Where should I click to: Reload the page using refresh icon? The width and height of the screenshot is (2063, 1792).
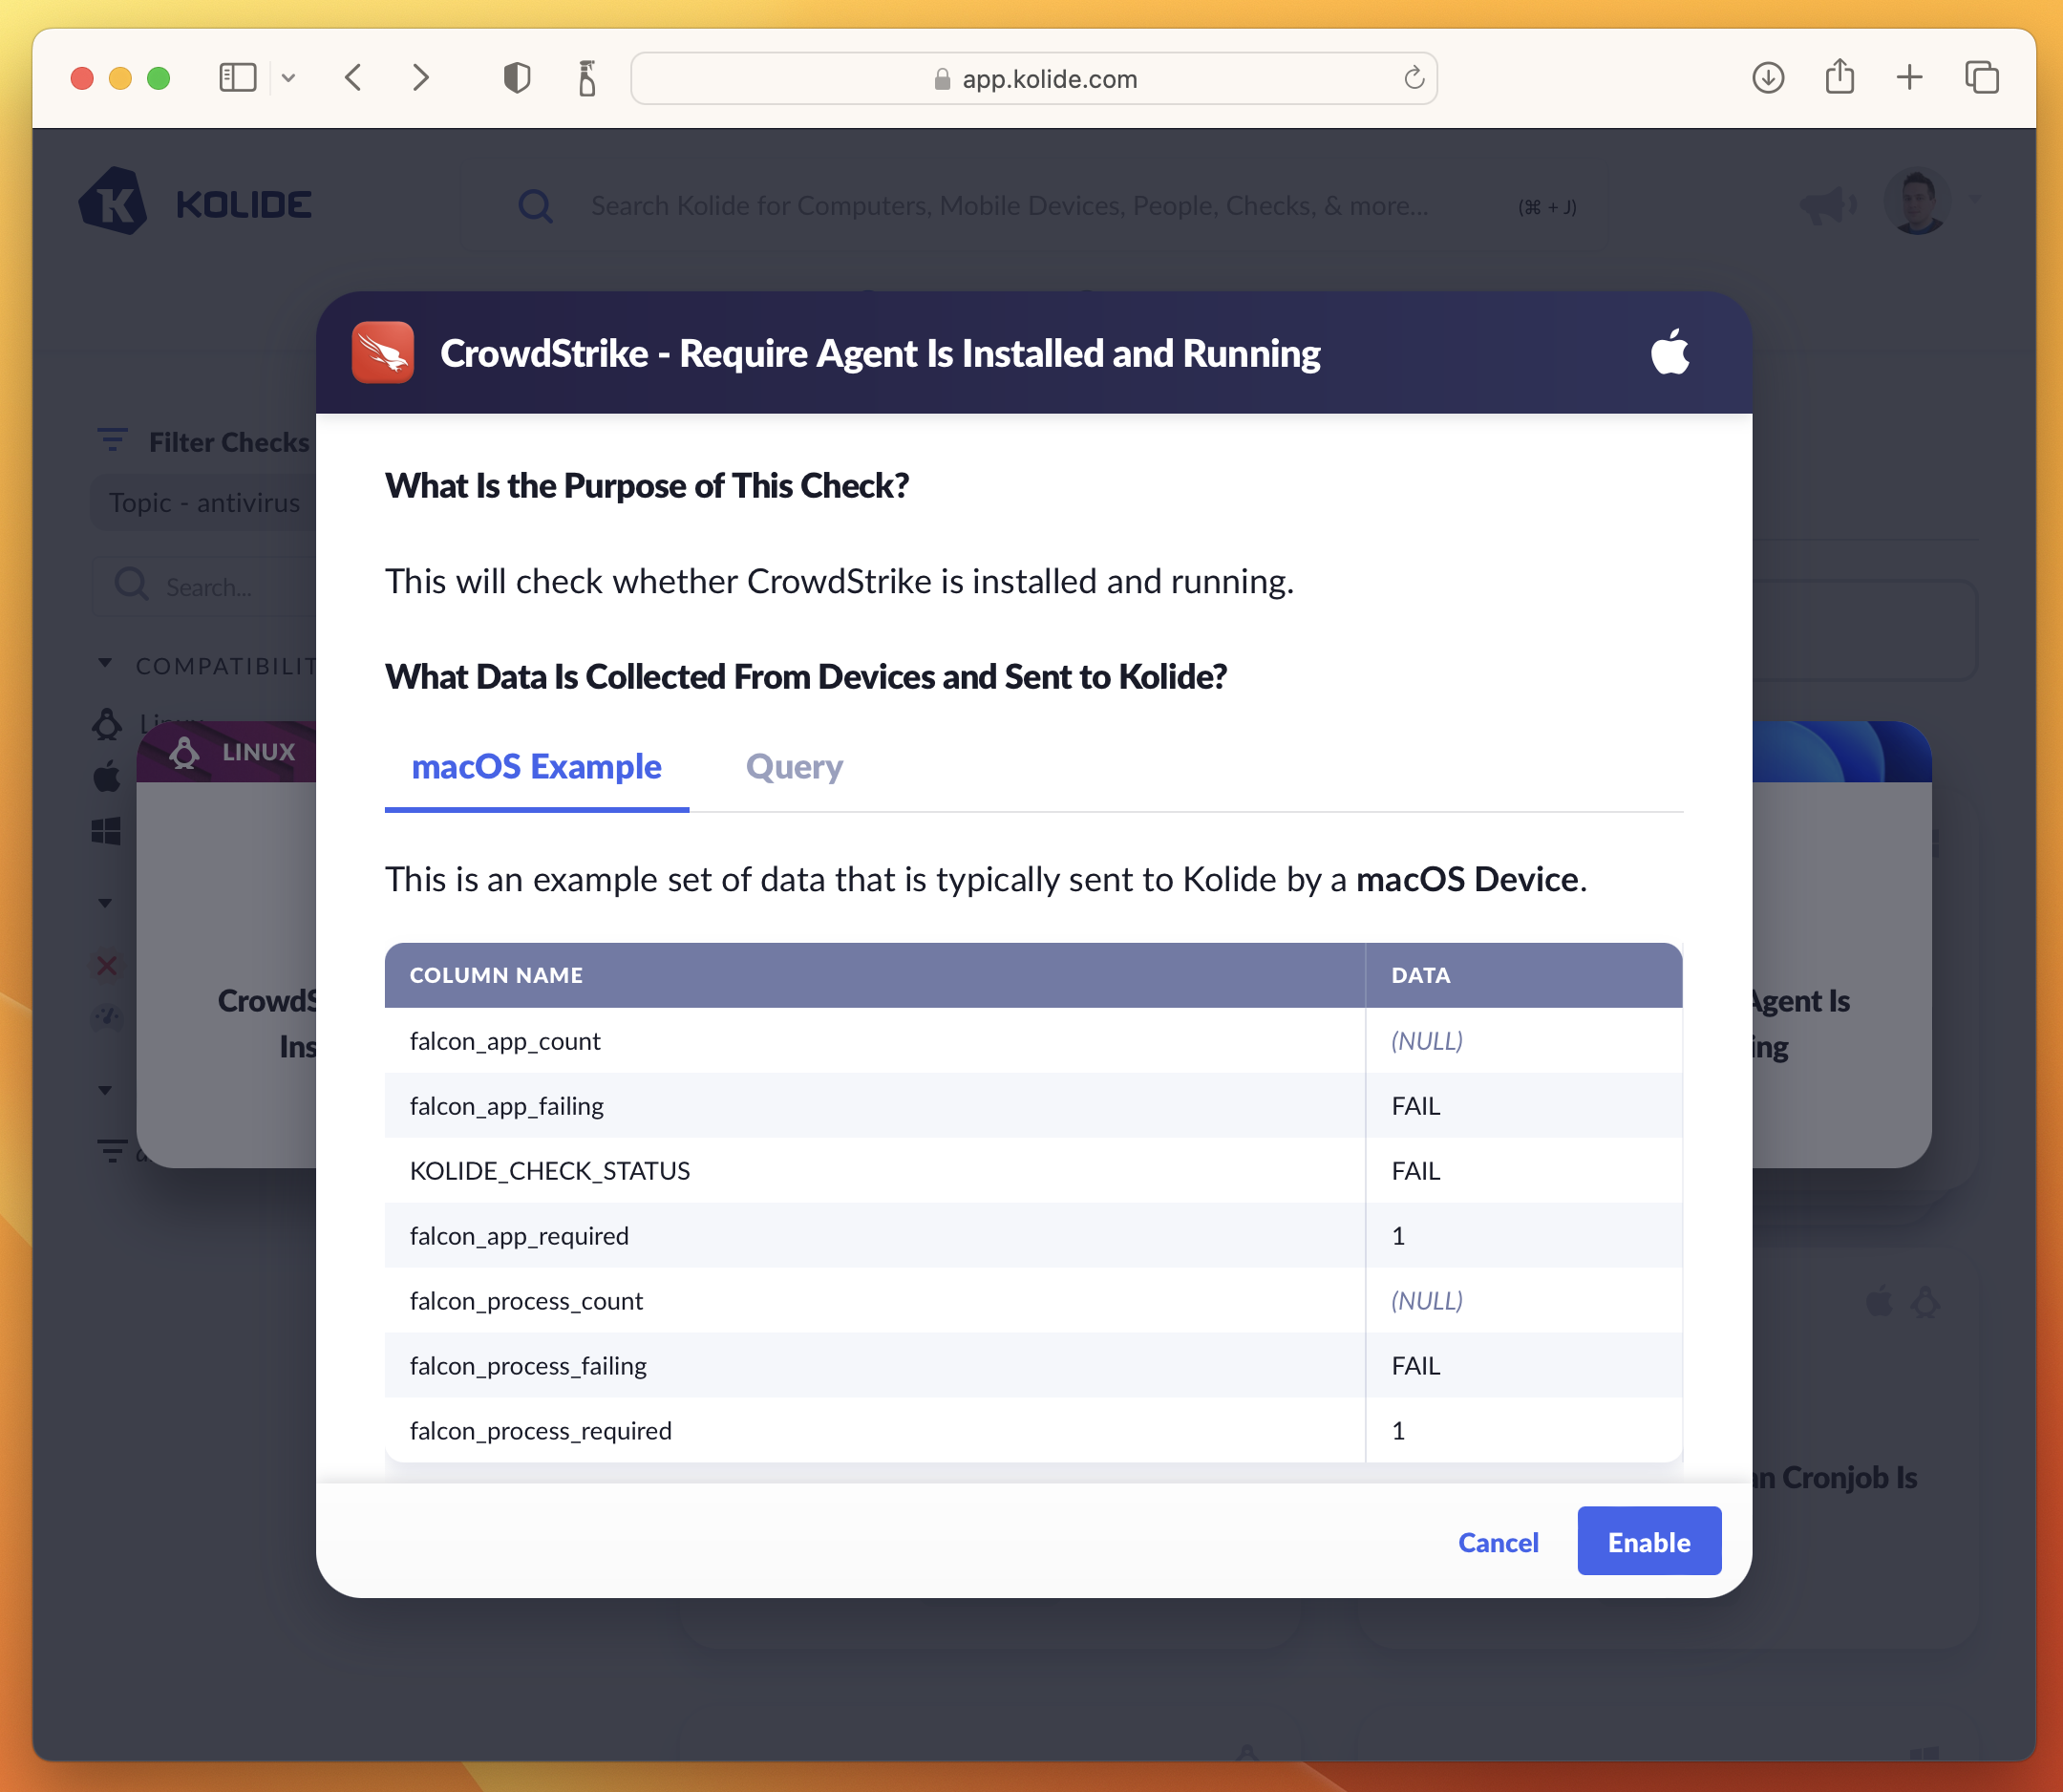(1413, 78)
